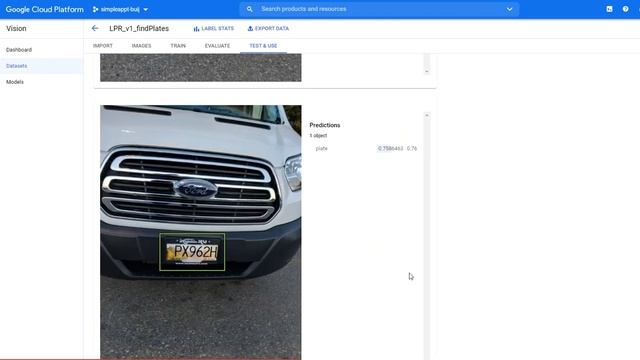This screenshot has height=360, width=640.
Task: Open Models in the Vision sidebar
Action: pyautogui.click(x=15, y=82)
